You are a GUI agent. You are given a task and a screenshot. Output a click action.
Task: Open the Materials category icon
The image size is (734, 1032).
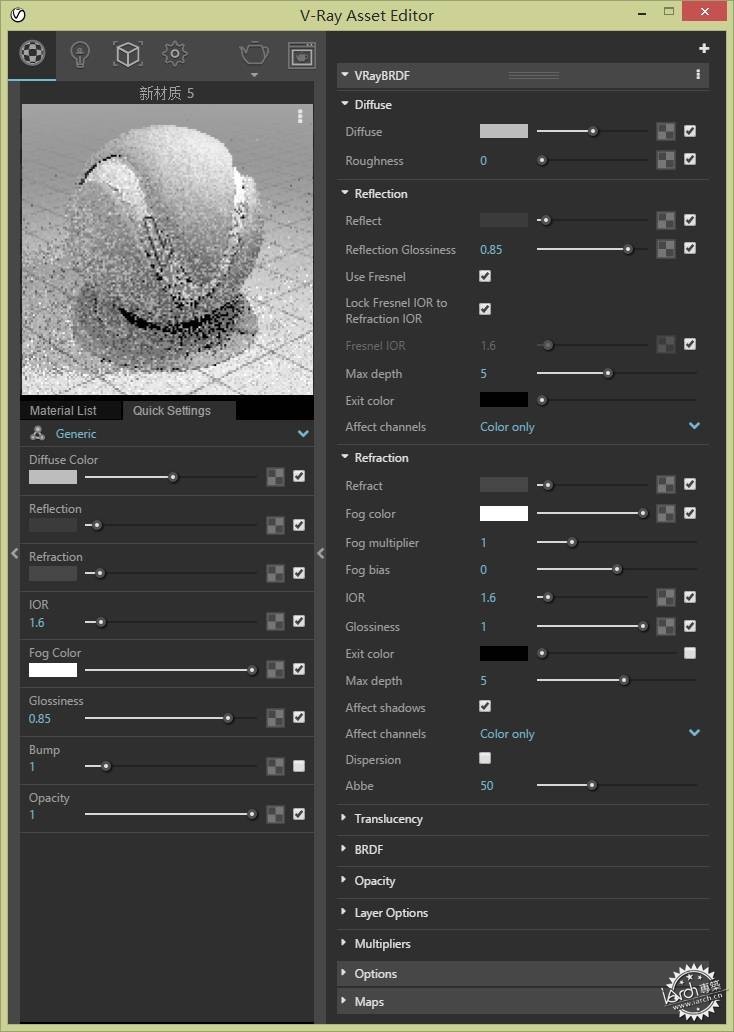pos(32,53)
